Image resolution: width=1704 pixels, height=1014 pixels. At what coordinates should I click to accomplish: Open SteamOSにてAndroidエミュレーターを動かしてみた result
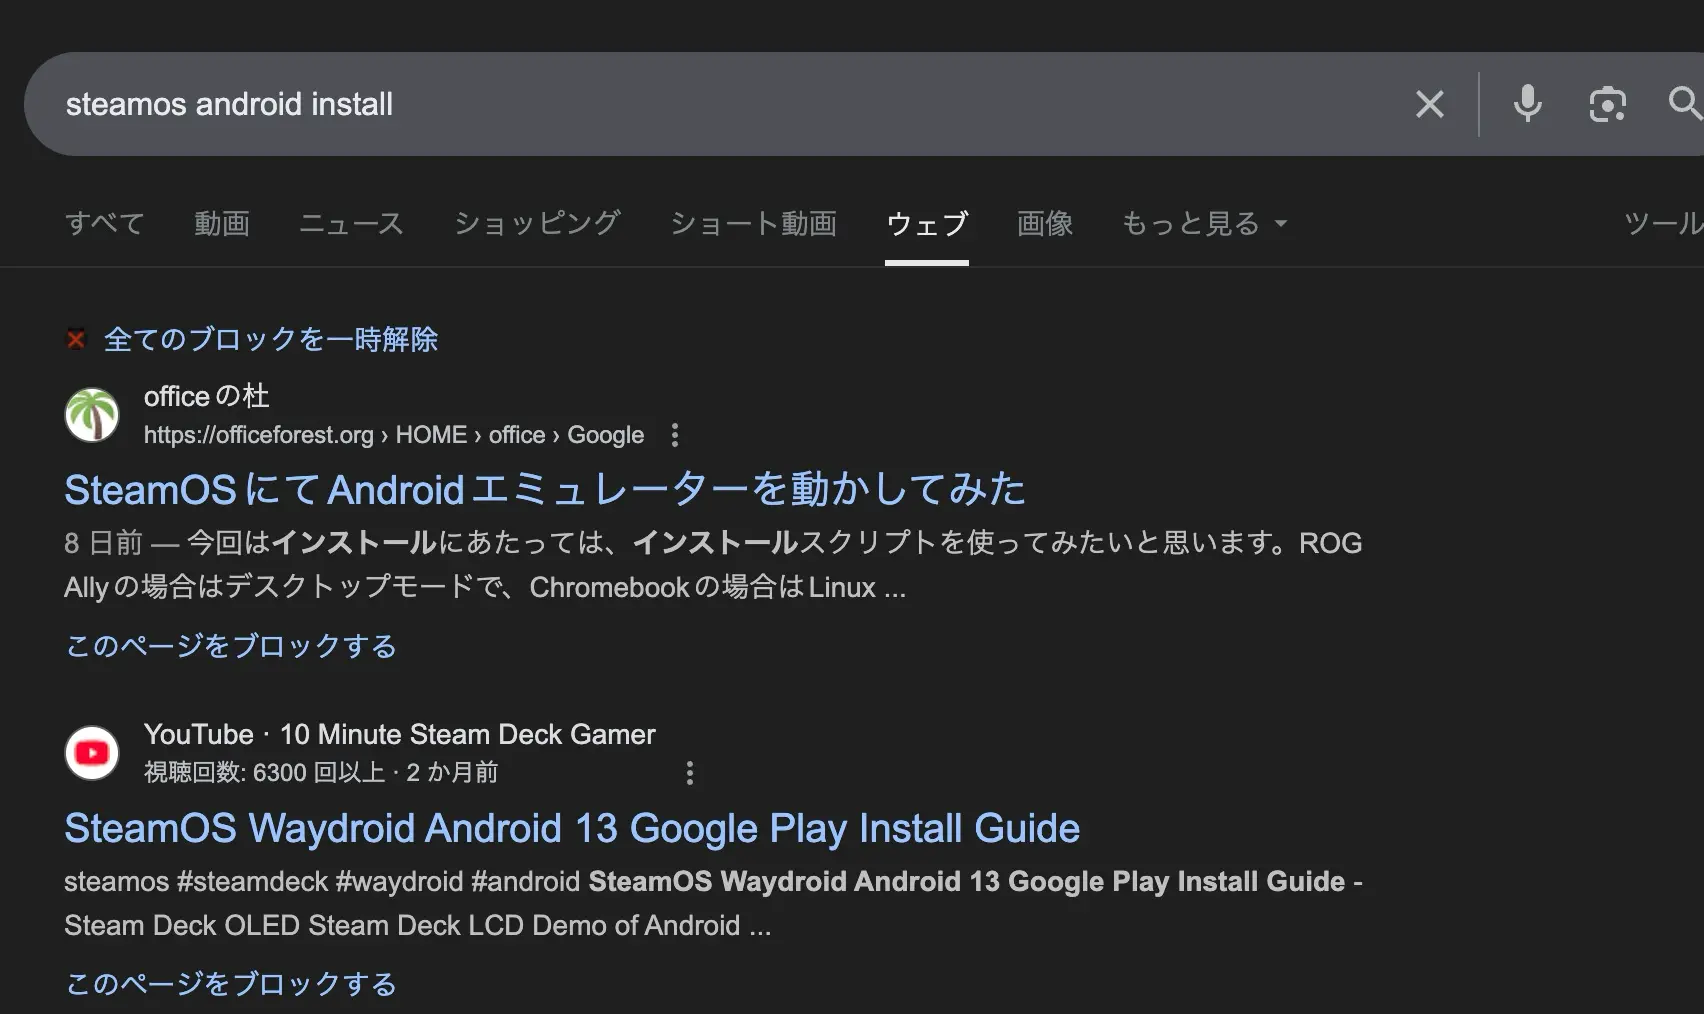tap(545, 489)
